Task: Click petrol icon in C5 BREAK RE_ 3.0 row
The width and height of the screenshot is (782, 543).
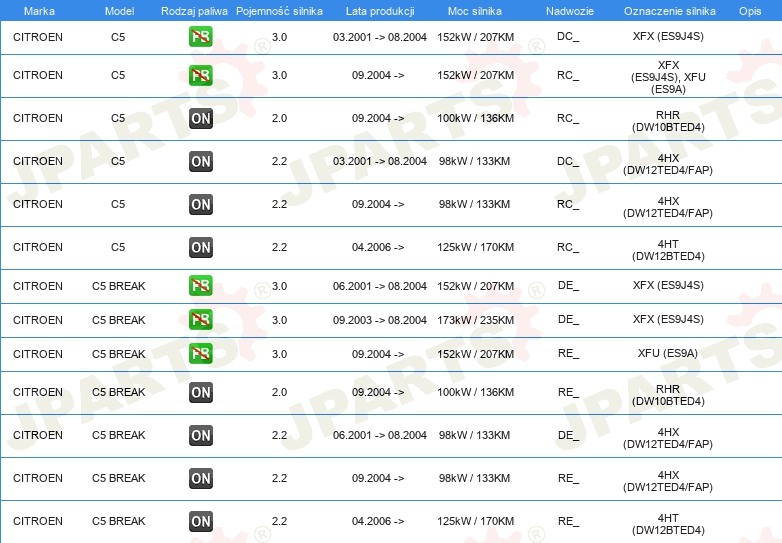Action: [x=200, y=354]
